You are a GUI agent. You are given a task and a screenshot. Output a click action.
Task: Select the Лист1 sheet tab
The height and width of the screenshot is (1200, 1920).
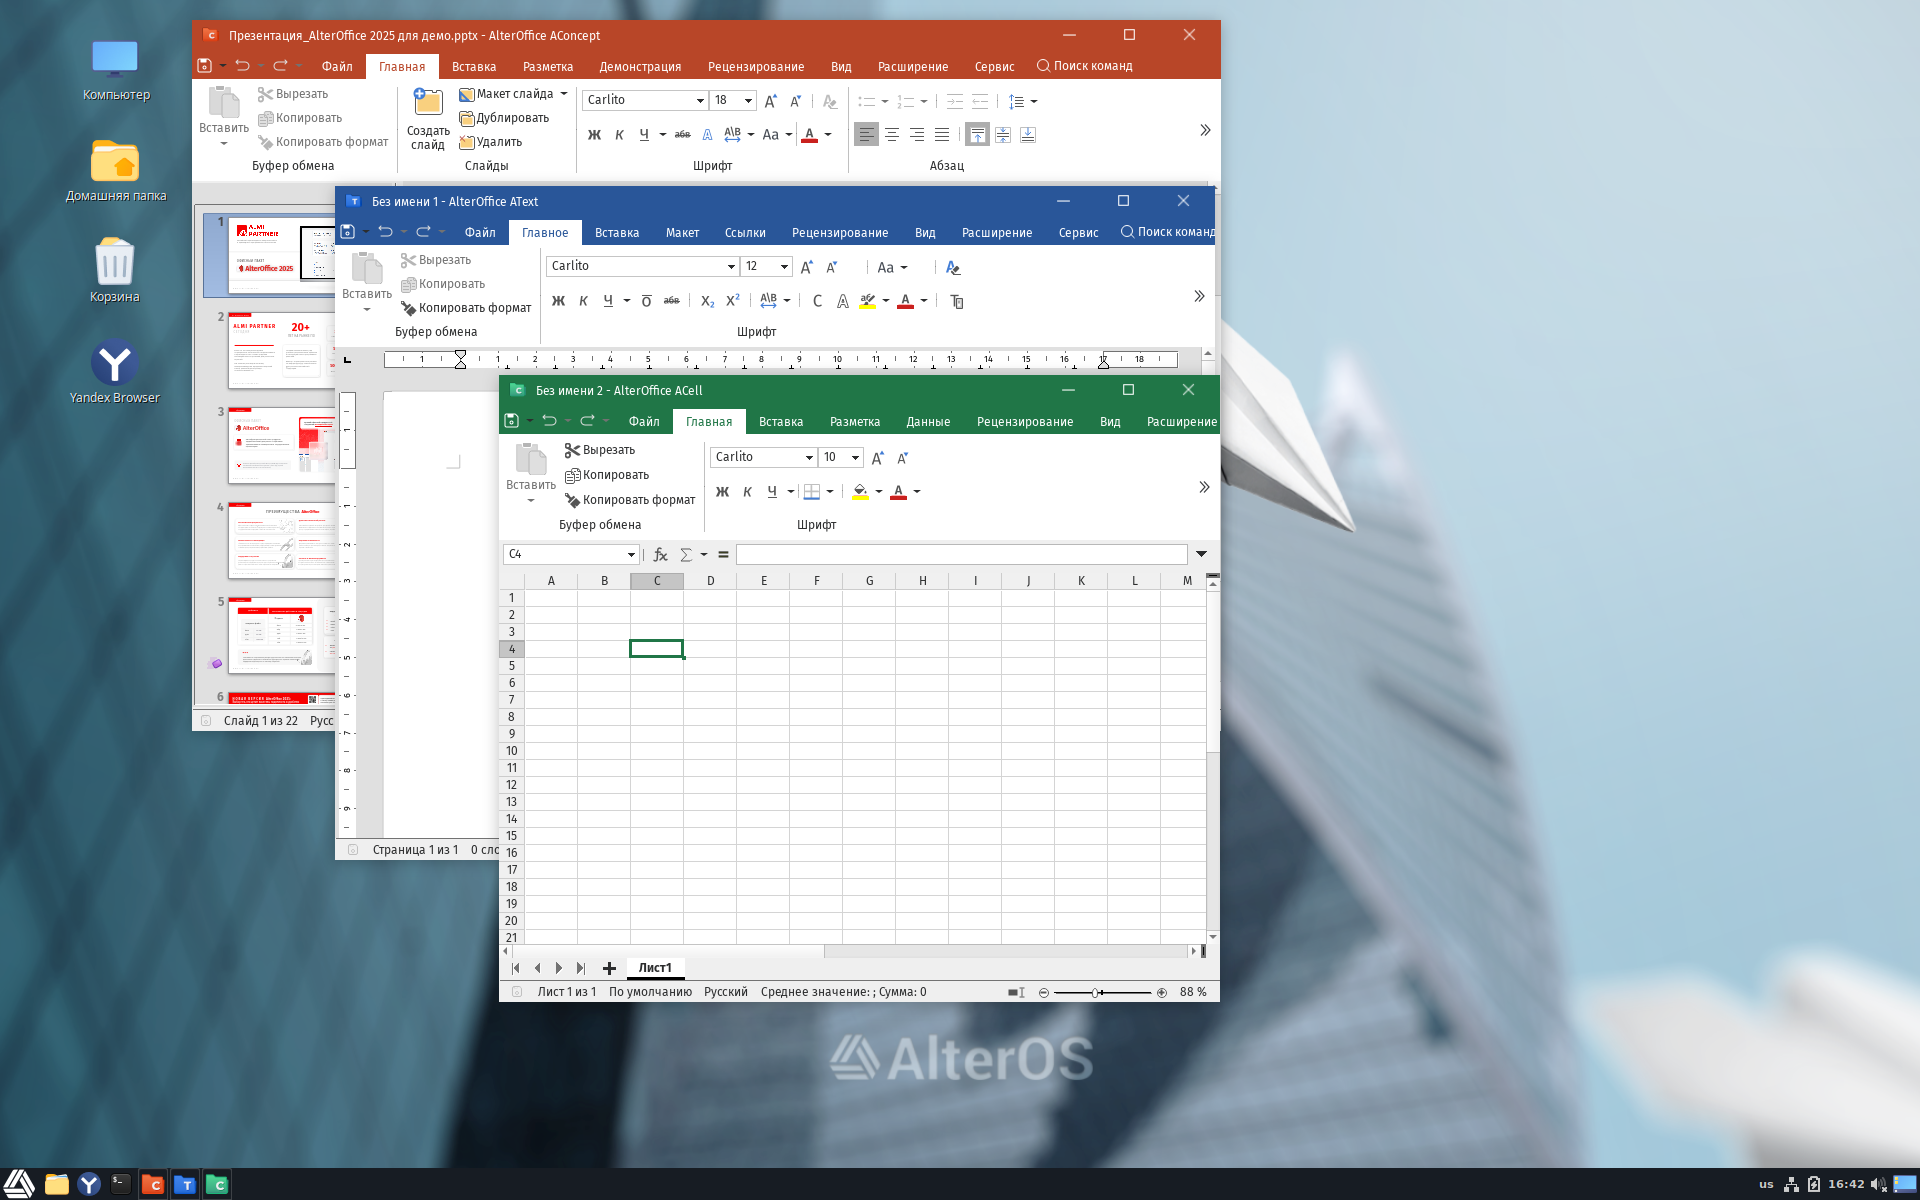click(655, 968)
